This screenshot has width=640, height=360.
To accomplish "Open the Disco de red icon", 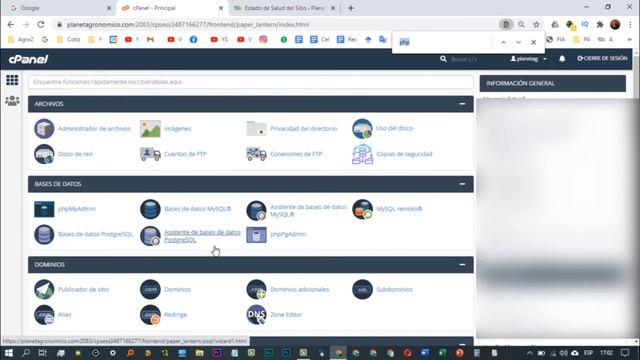I will point(44,154).
